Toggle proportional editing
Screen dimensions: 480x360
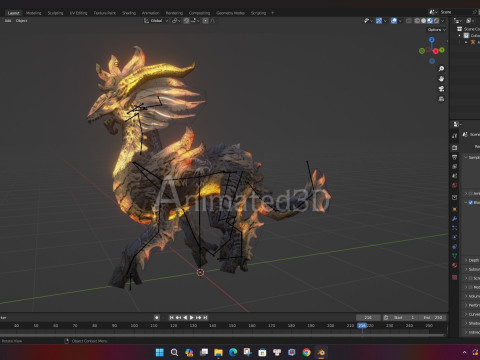(x=205, y=21)
